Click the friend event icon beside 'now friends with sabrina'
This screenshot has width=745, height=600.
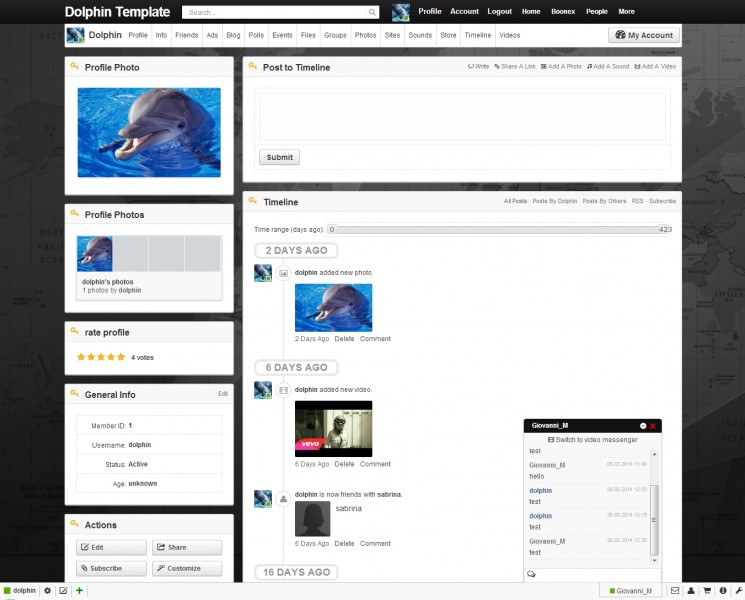283,499
